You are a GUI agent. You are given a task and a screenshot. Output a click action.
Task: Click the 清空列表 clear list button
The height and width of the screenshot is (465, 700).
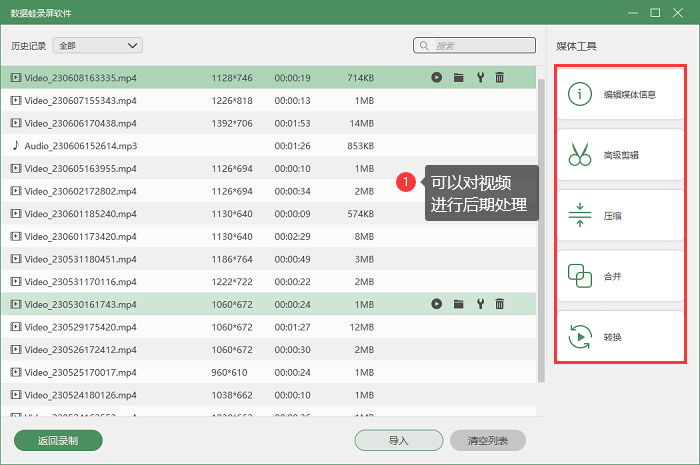click(488, 440)
